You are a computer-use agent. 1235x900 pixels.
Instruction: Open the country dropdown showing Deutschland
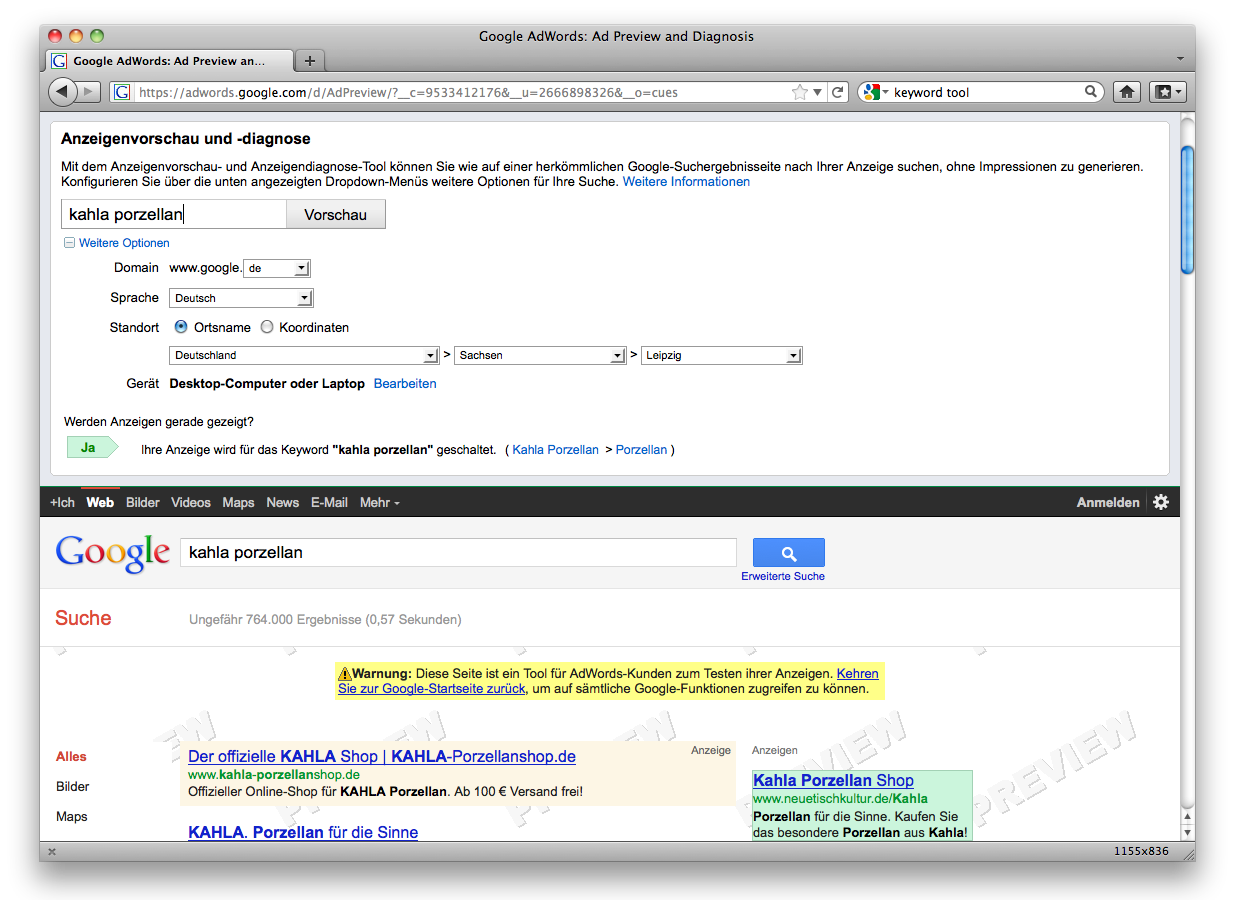304,355
